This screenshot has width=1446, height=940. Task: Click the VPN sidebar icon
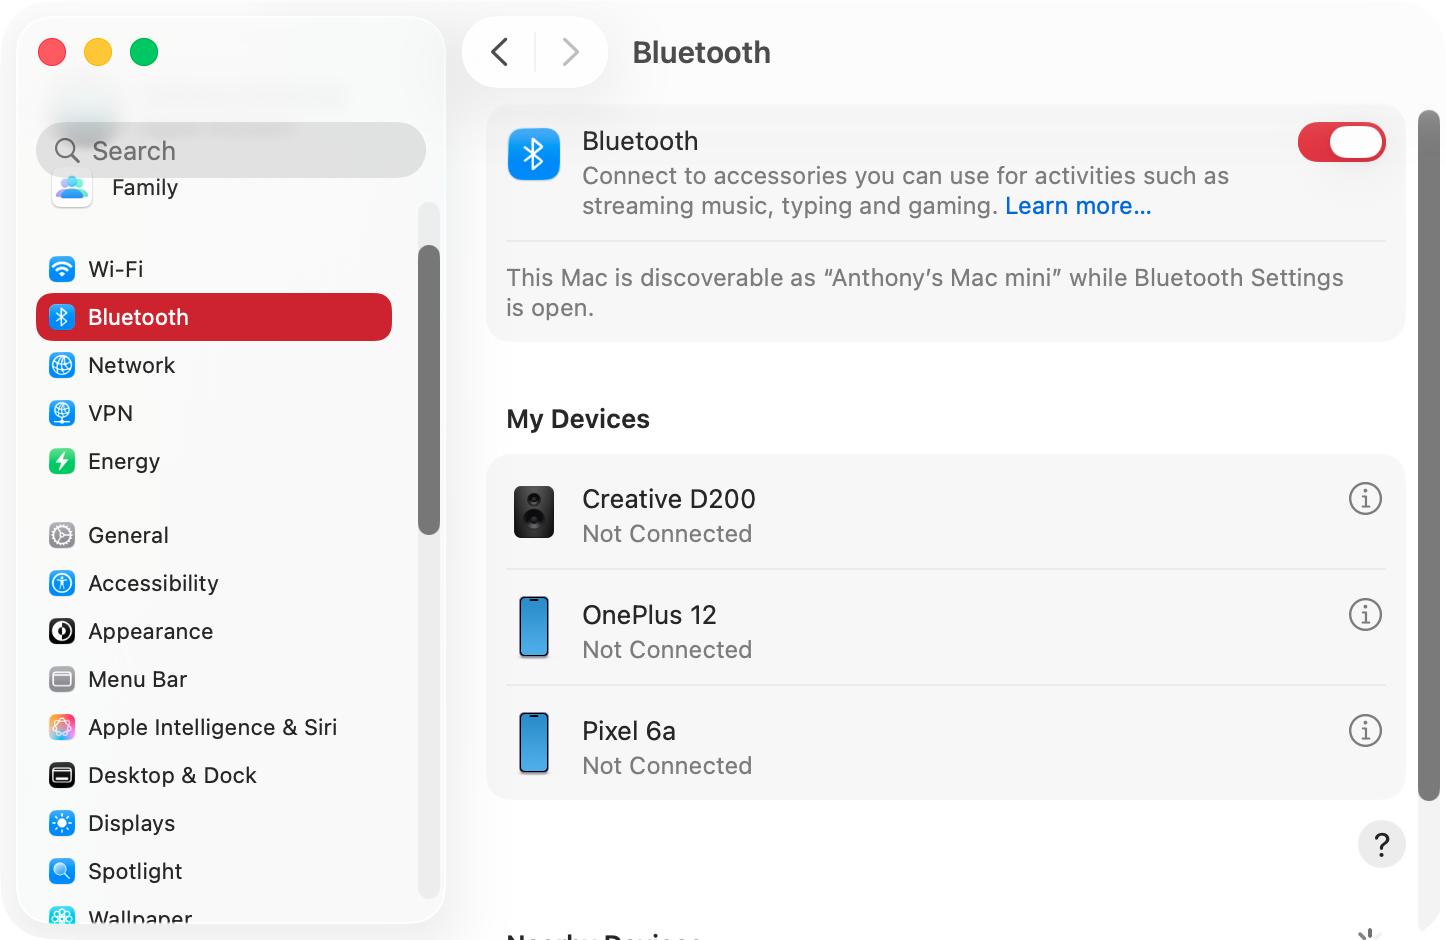[62, 413]
